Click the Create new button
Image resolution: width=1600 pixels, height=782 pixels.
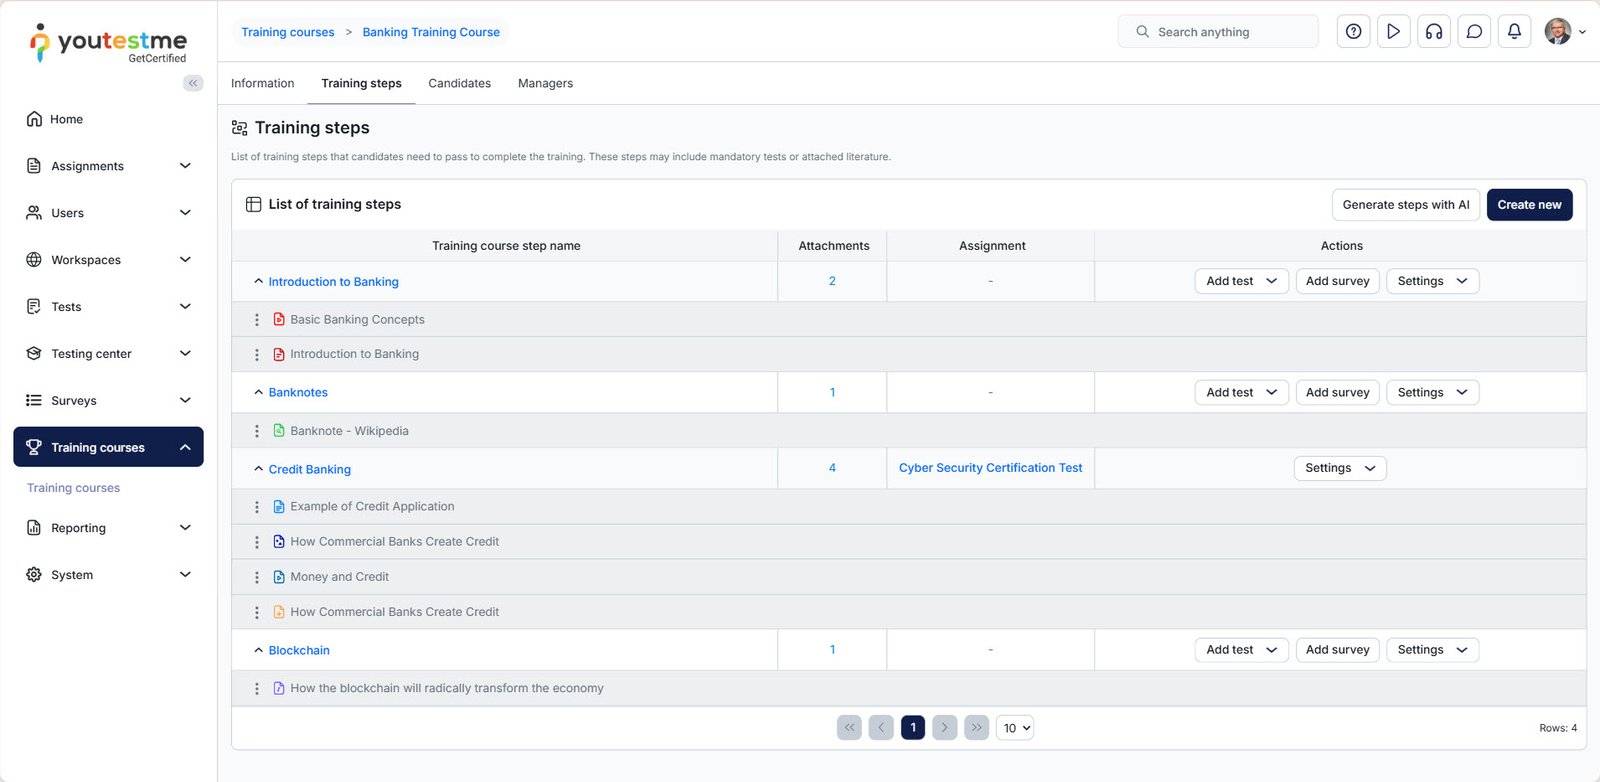1529,205
